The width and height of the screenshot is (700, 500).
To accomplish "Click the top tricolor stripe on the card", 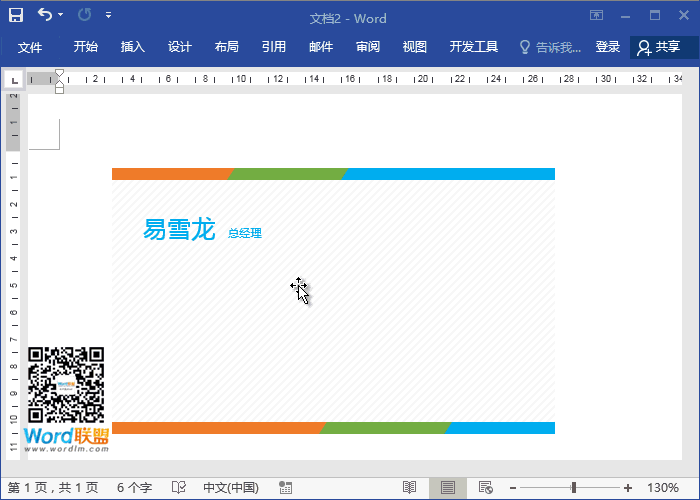I will click(x=333, y=174).
